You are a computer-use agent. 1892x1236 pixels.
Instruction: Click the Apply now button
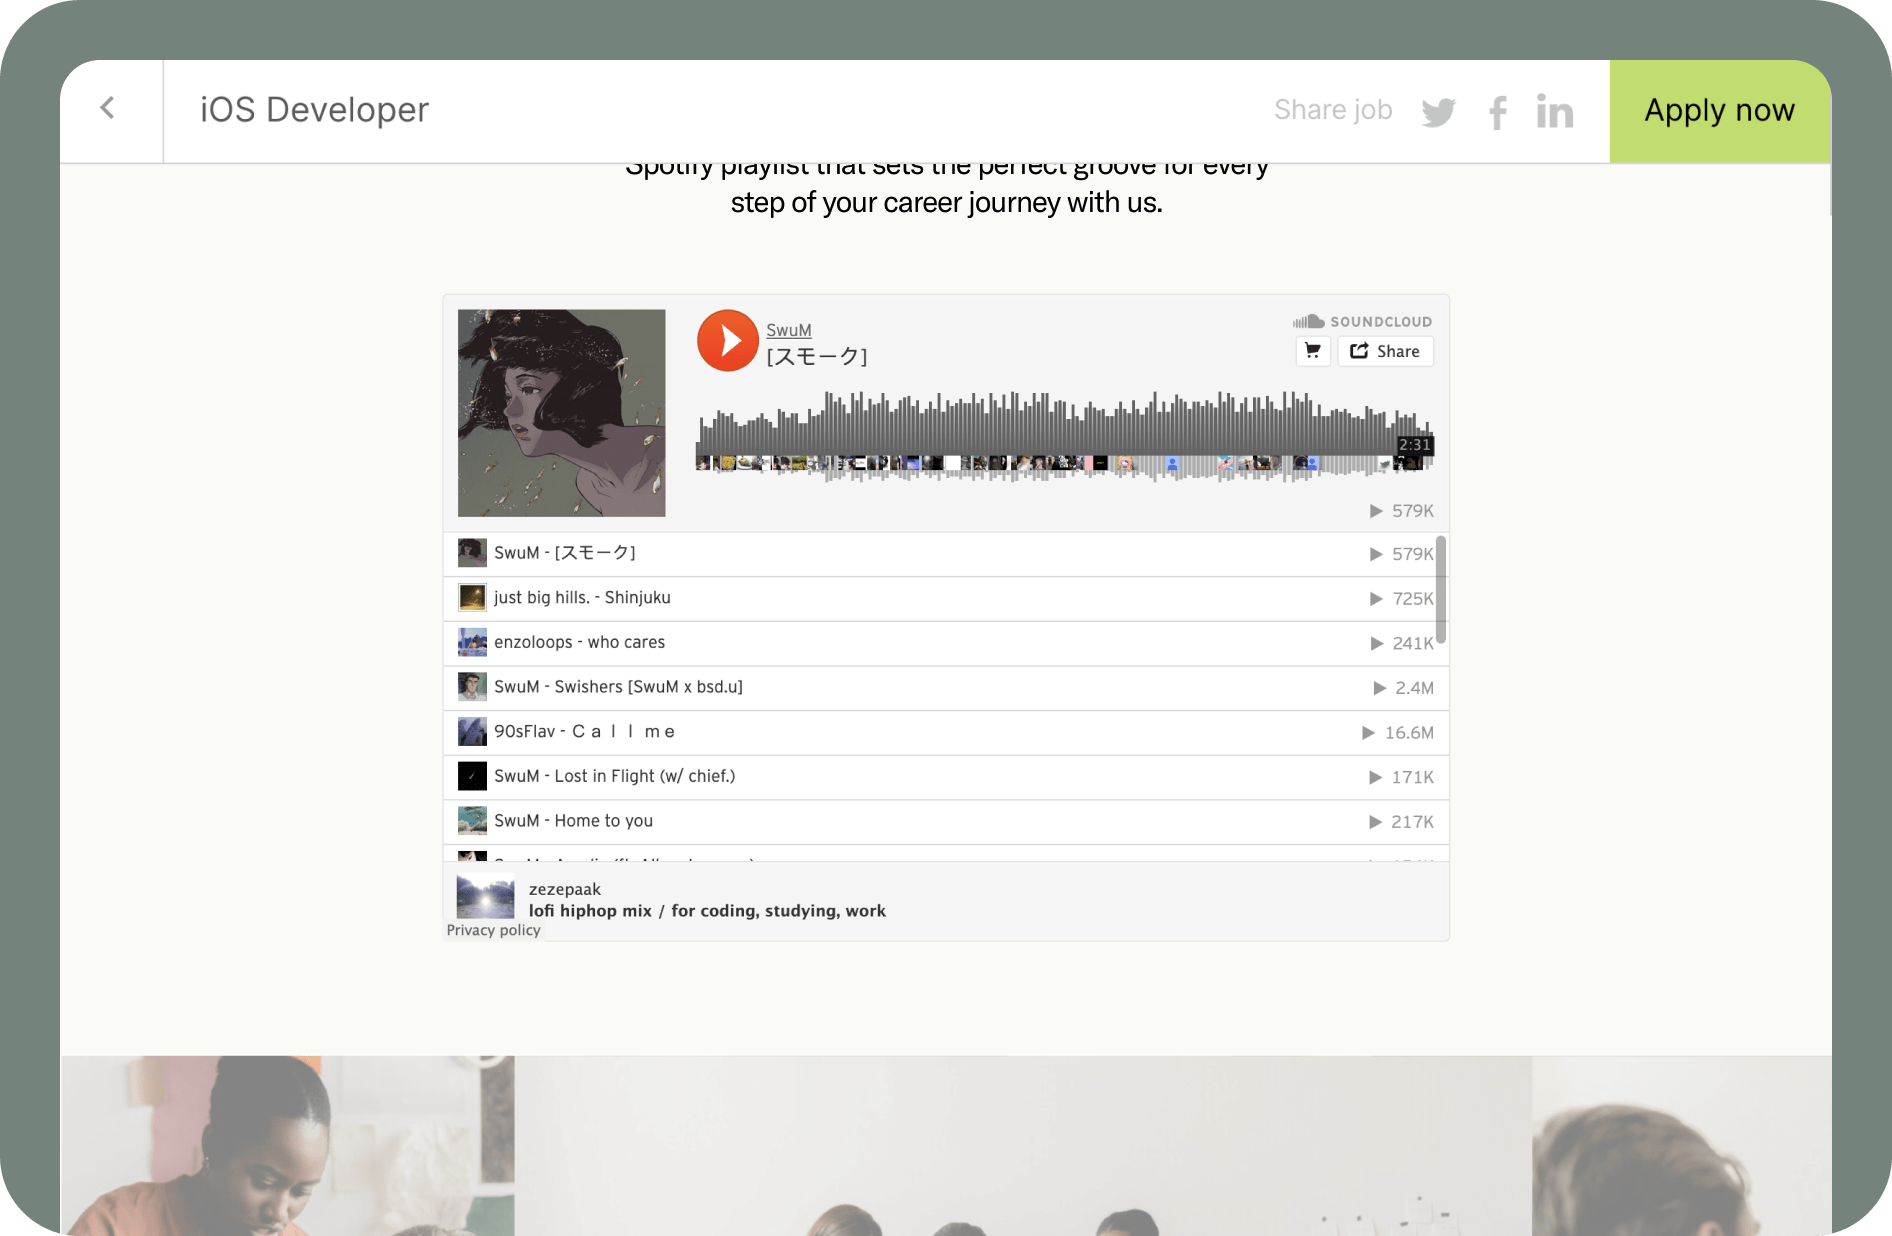pyautogui.click(x=1720, y=111)
